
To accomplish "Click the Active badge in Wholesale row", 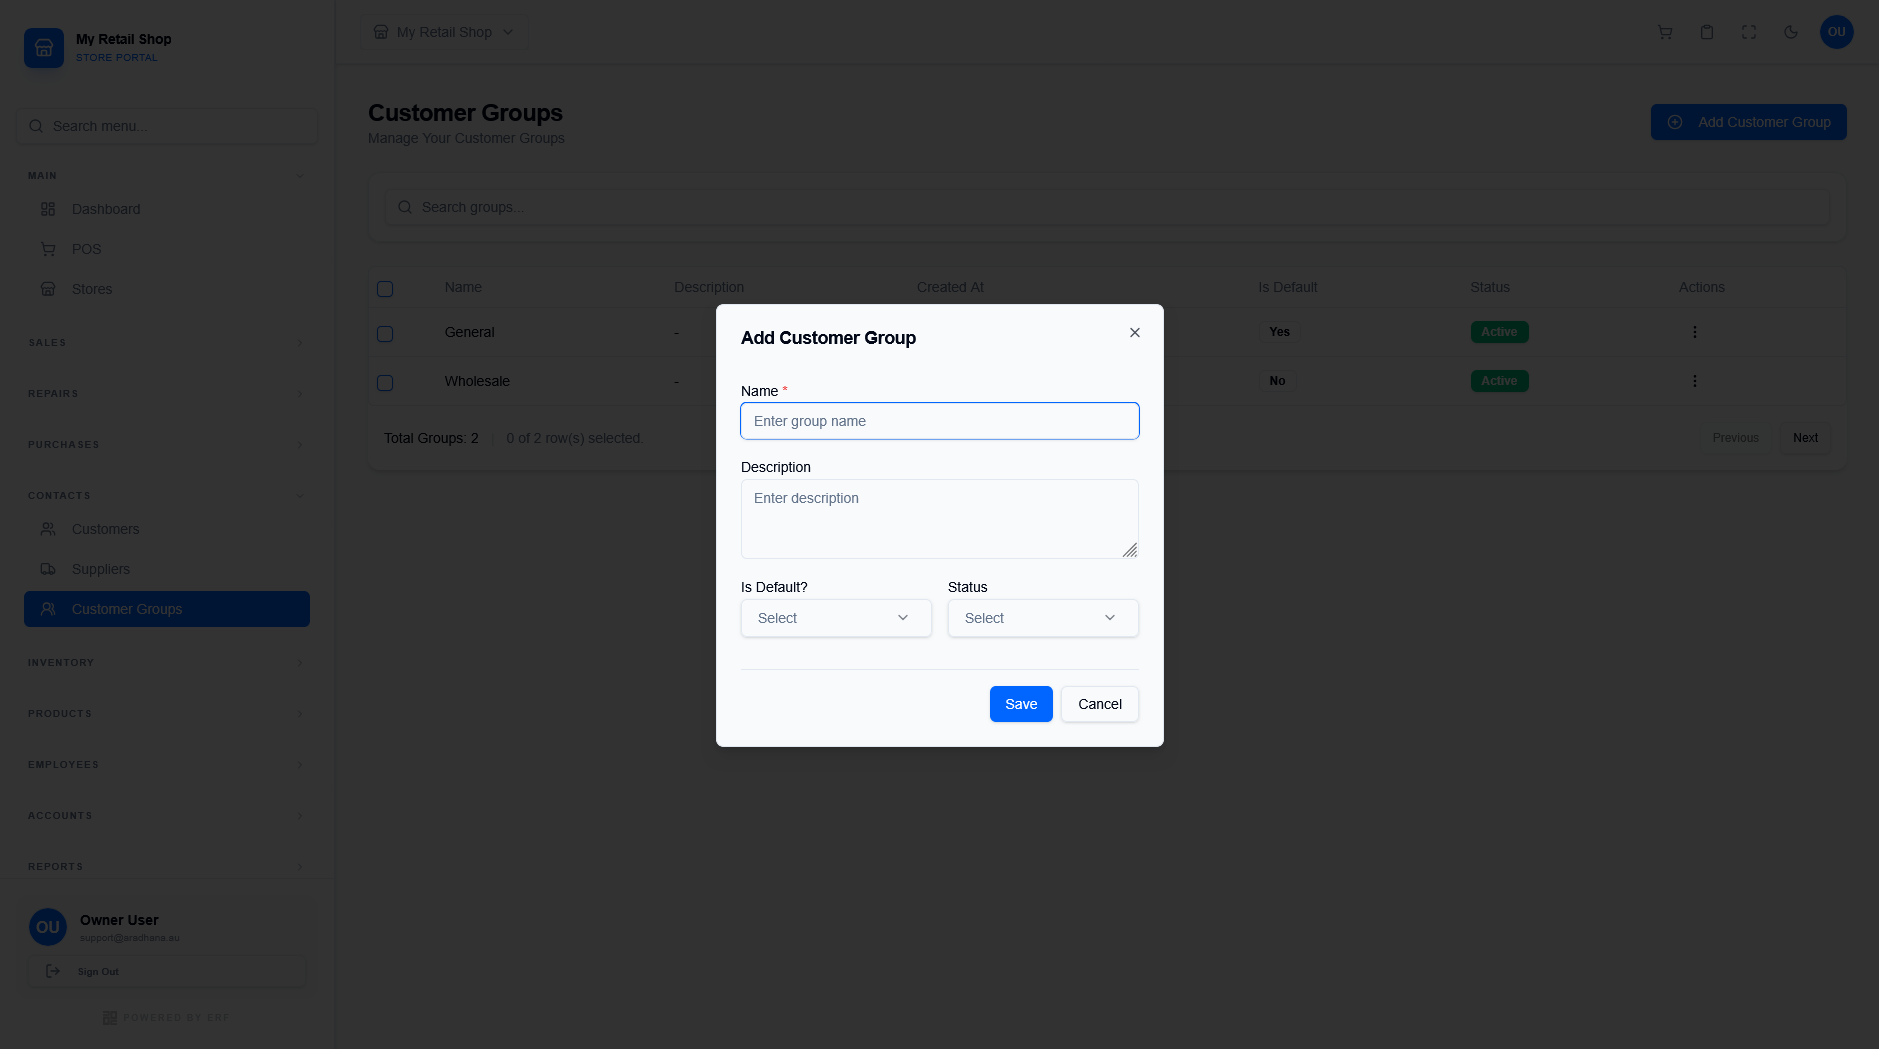I will (x=1499, y=381).
